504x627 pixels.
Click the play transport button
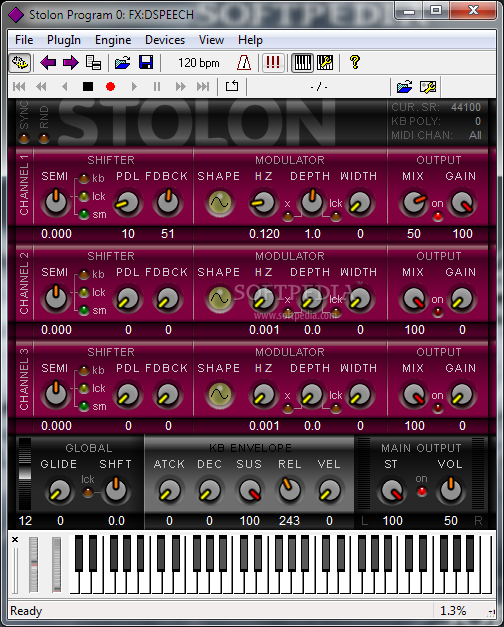134,87
